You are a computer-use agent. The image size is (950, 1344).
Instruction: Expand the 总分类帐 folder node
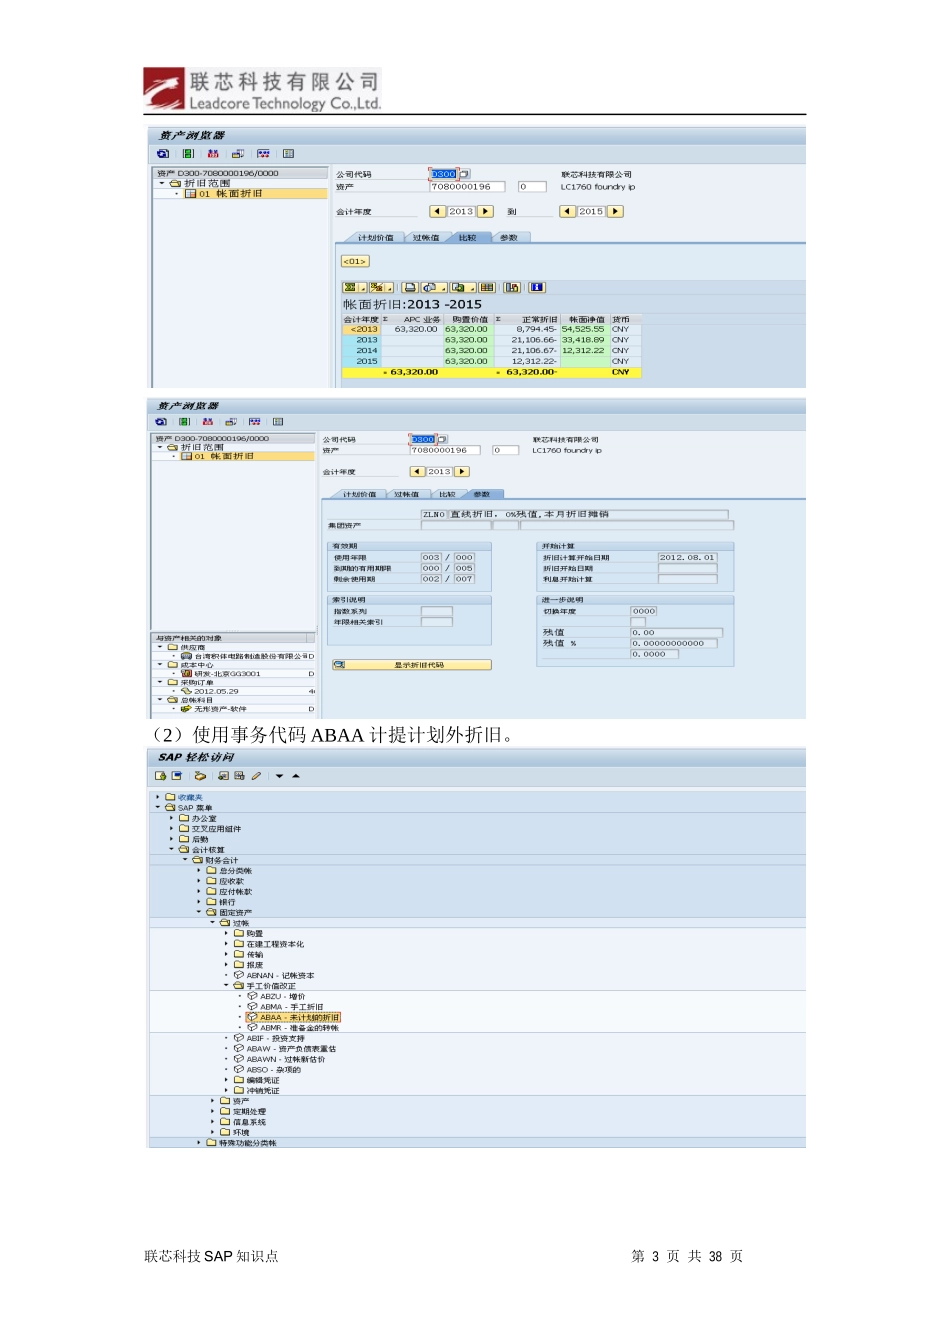199,870
